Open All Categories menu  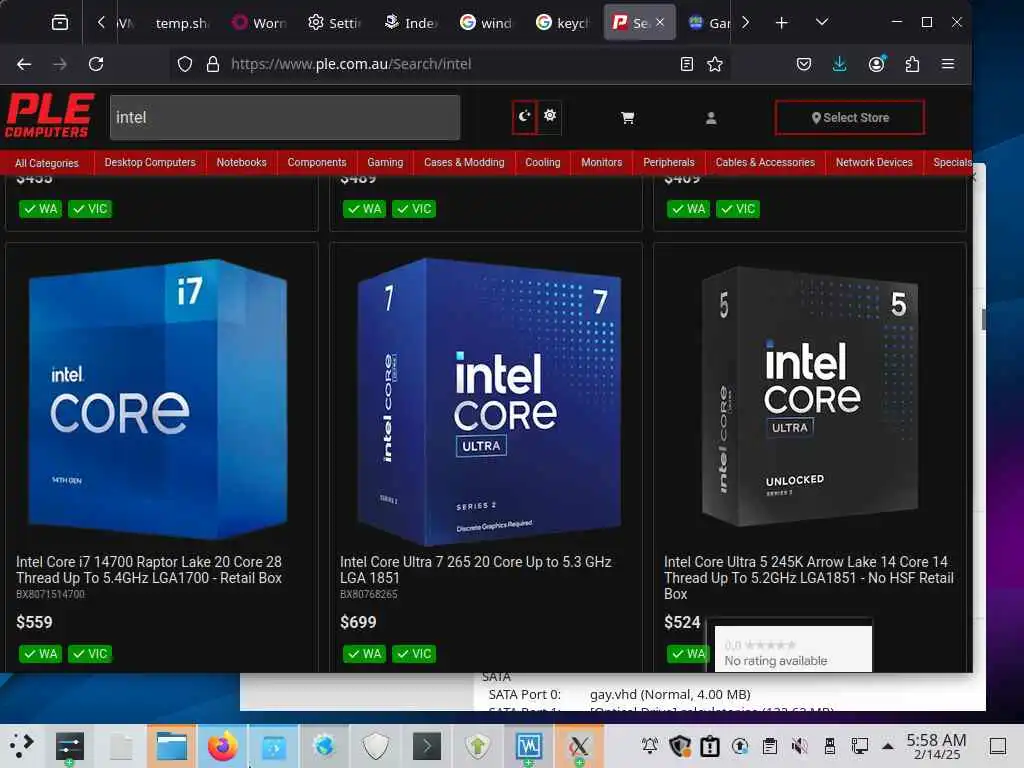click(x=46, y=163)
